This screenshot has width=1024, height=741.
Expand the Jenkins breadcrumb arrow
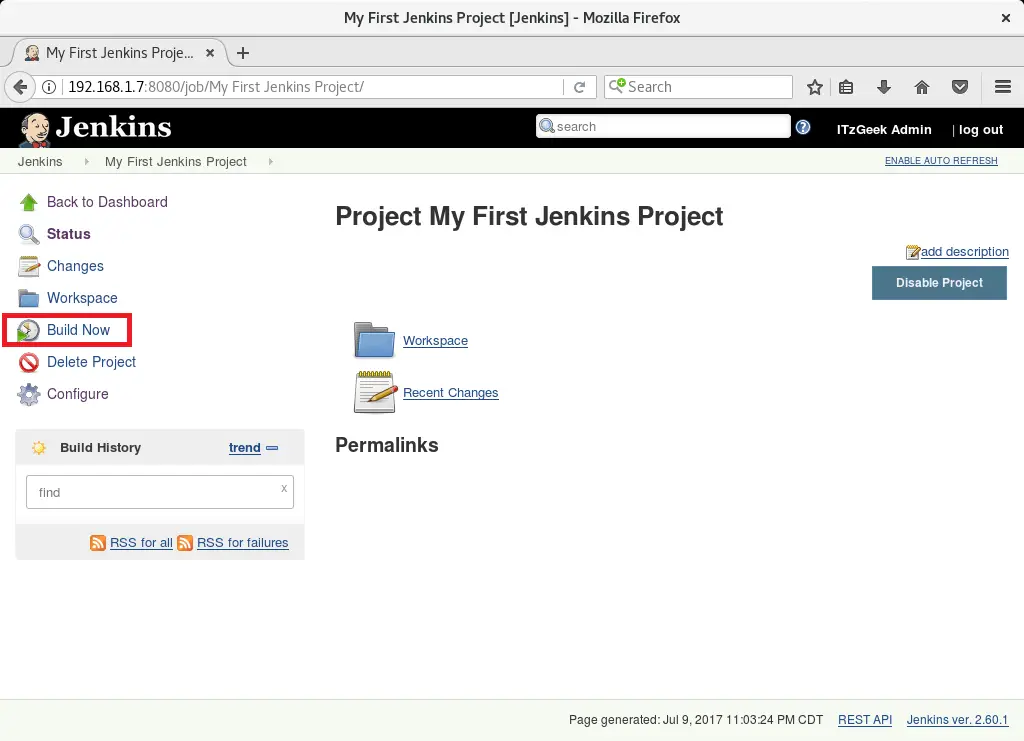coord(86,162)
